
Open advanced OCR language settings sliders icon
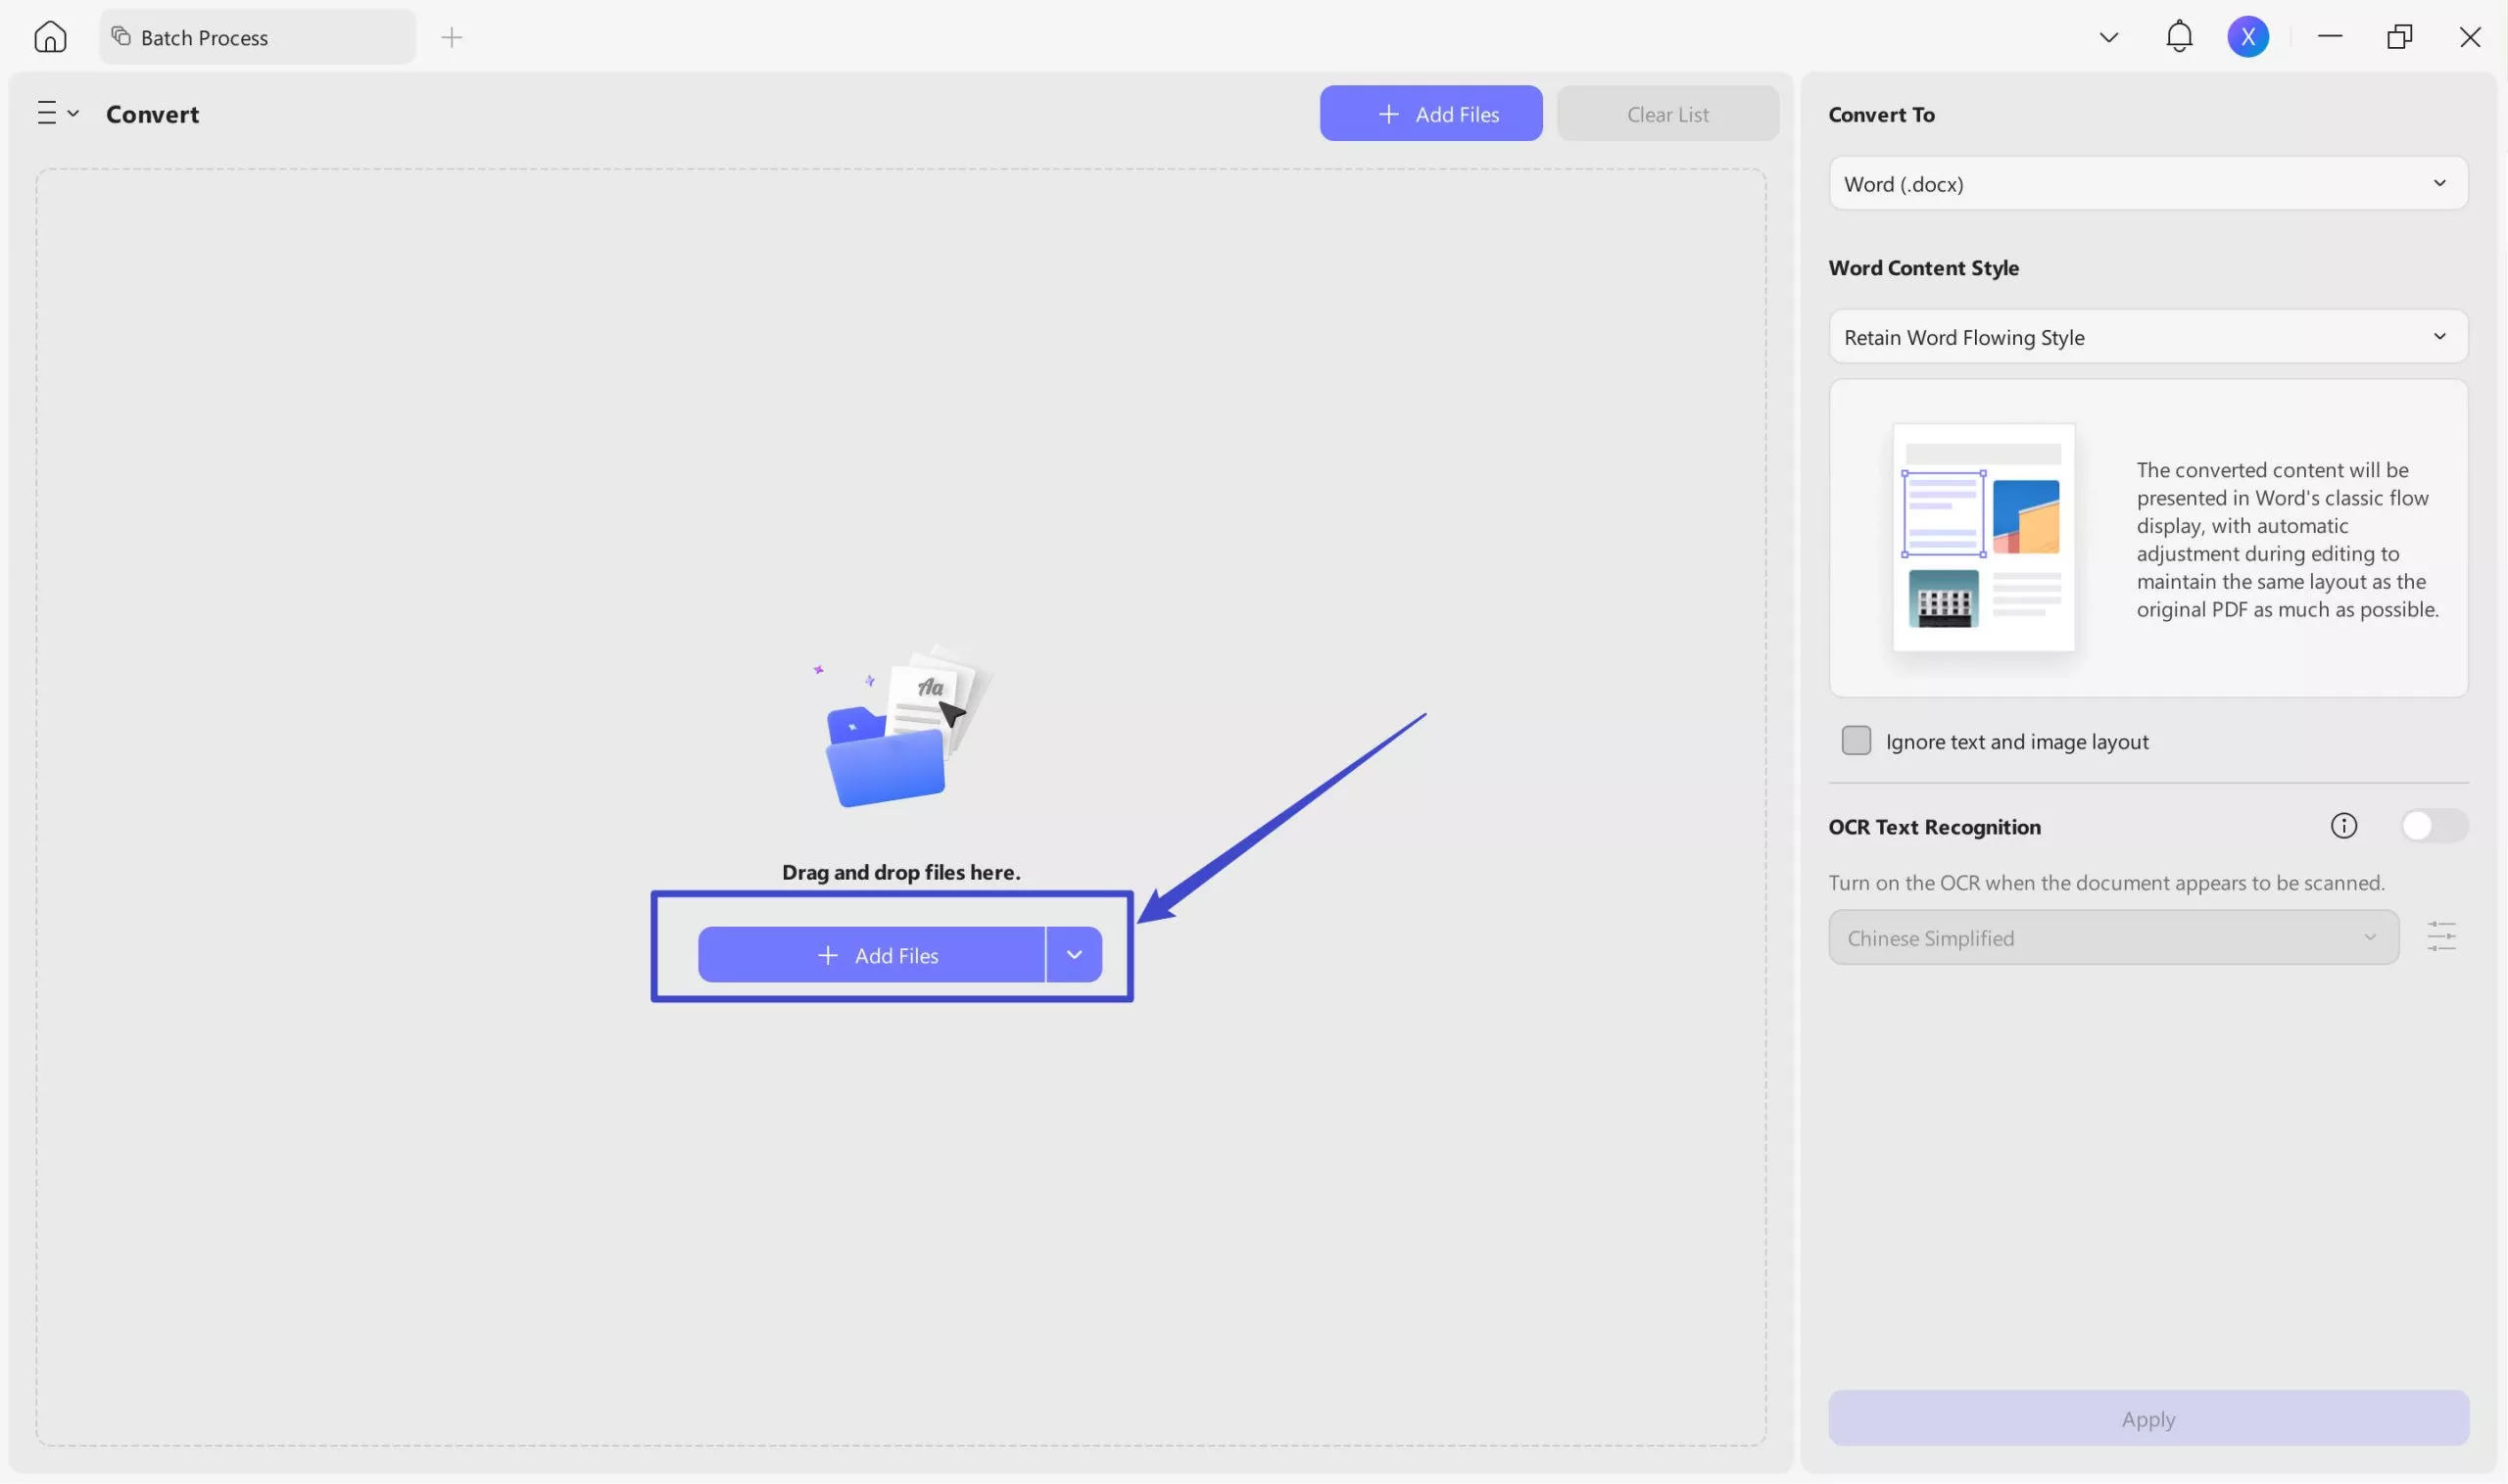click(x=2442, y=936)
